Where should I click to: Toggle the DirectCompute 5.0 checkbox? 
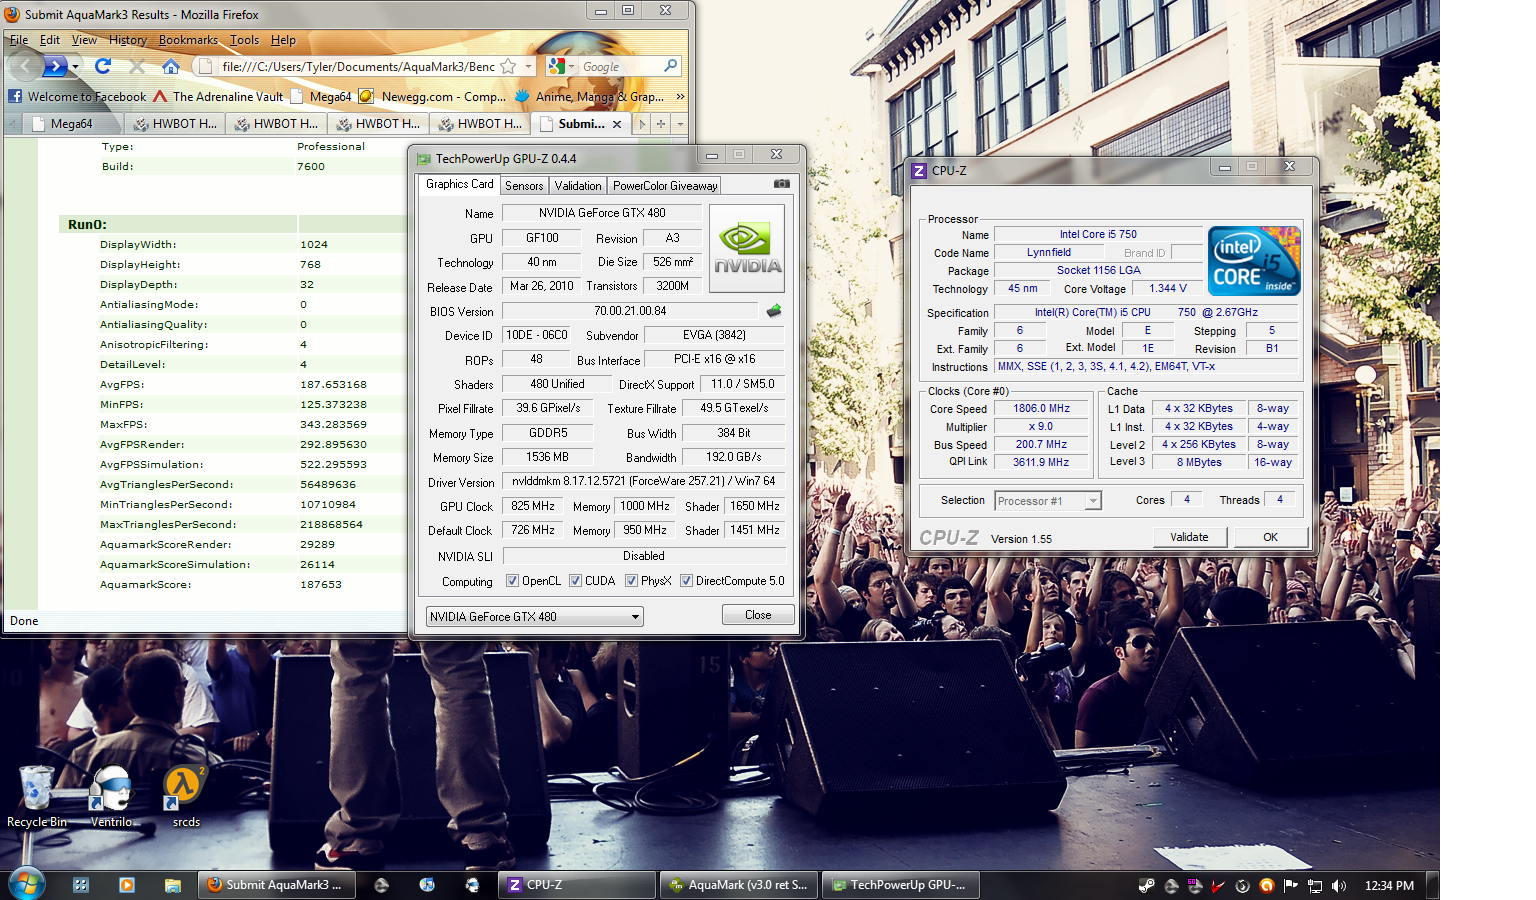(686, 581)
